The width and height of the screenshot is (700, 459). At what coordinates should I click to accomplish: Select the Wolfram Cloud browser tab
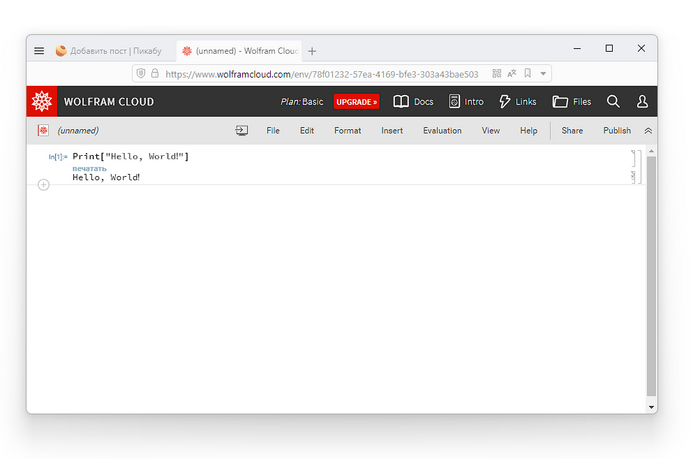point(239,51)
